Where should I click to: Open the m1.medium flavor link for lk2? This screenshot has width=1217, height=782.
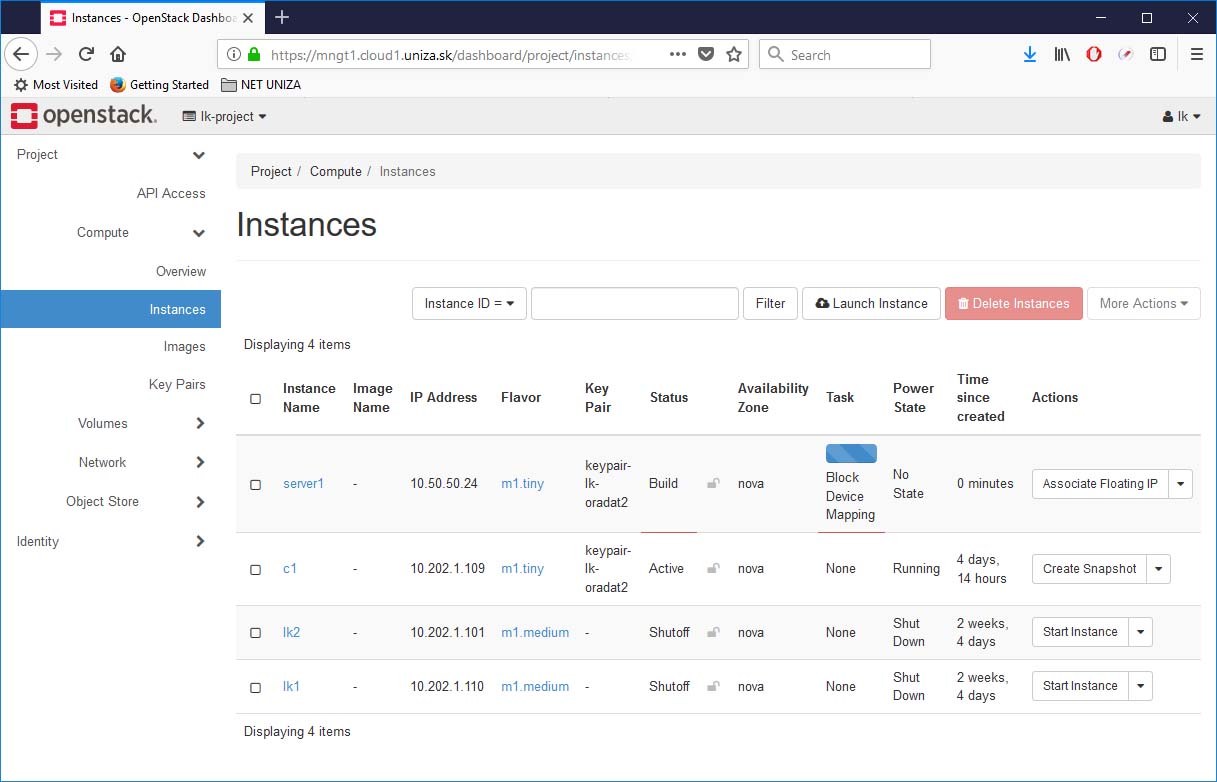(x=535, y=633)
